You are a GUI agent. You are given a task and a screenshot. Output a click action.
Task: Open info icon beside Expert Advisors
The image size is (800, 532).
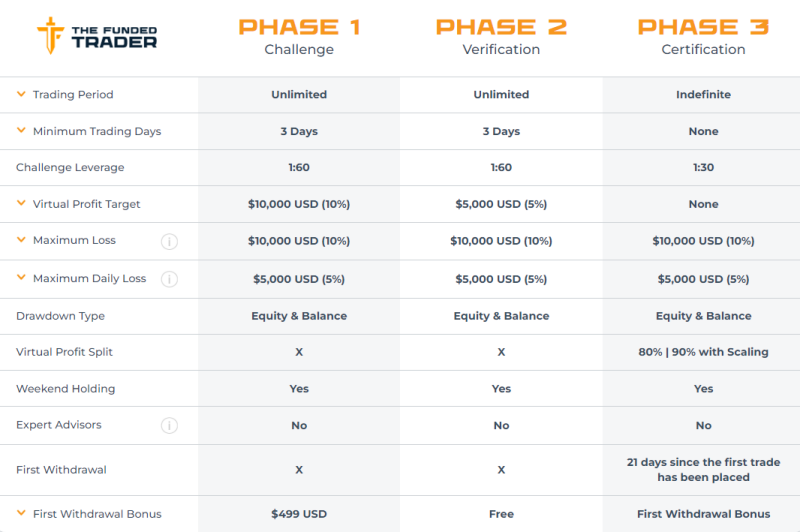[x=170, y=425]
